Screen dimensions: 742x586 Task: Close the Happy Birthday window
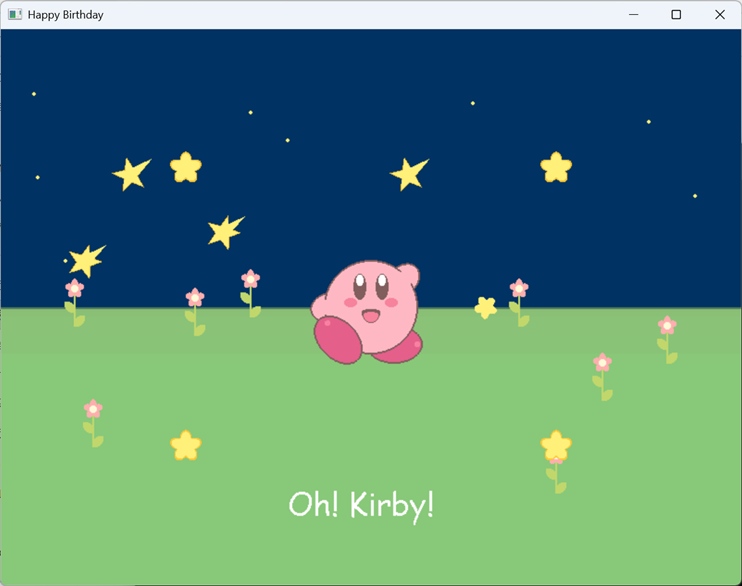[x=720, y=15]
